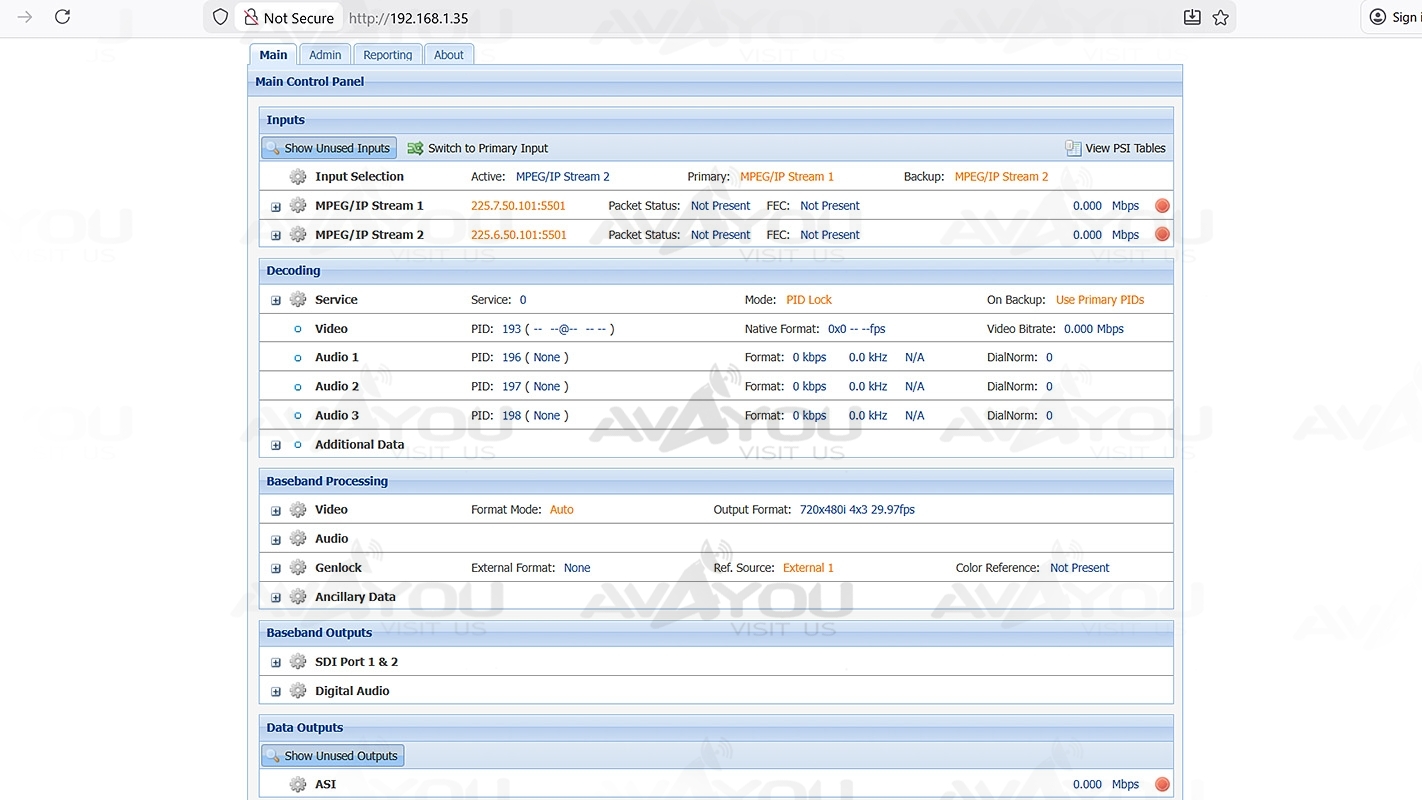Open the Reporting tab

click(x=387, y=55)
